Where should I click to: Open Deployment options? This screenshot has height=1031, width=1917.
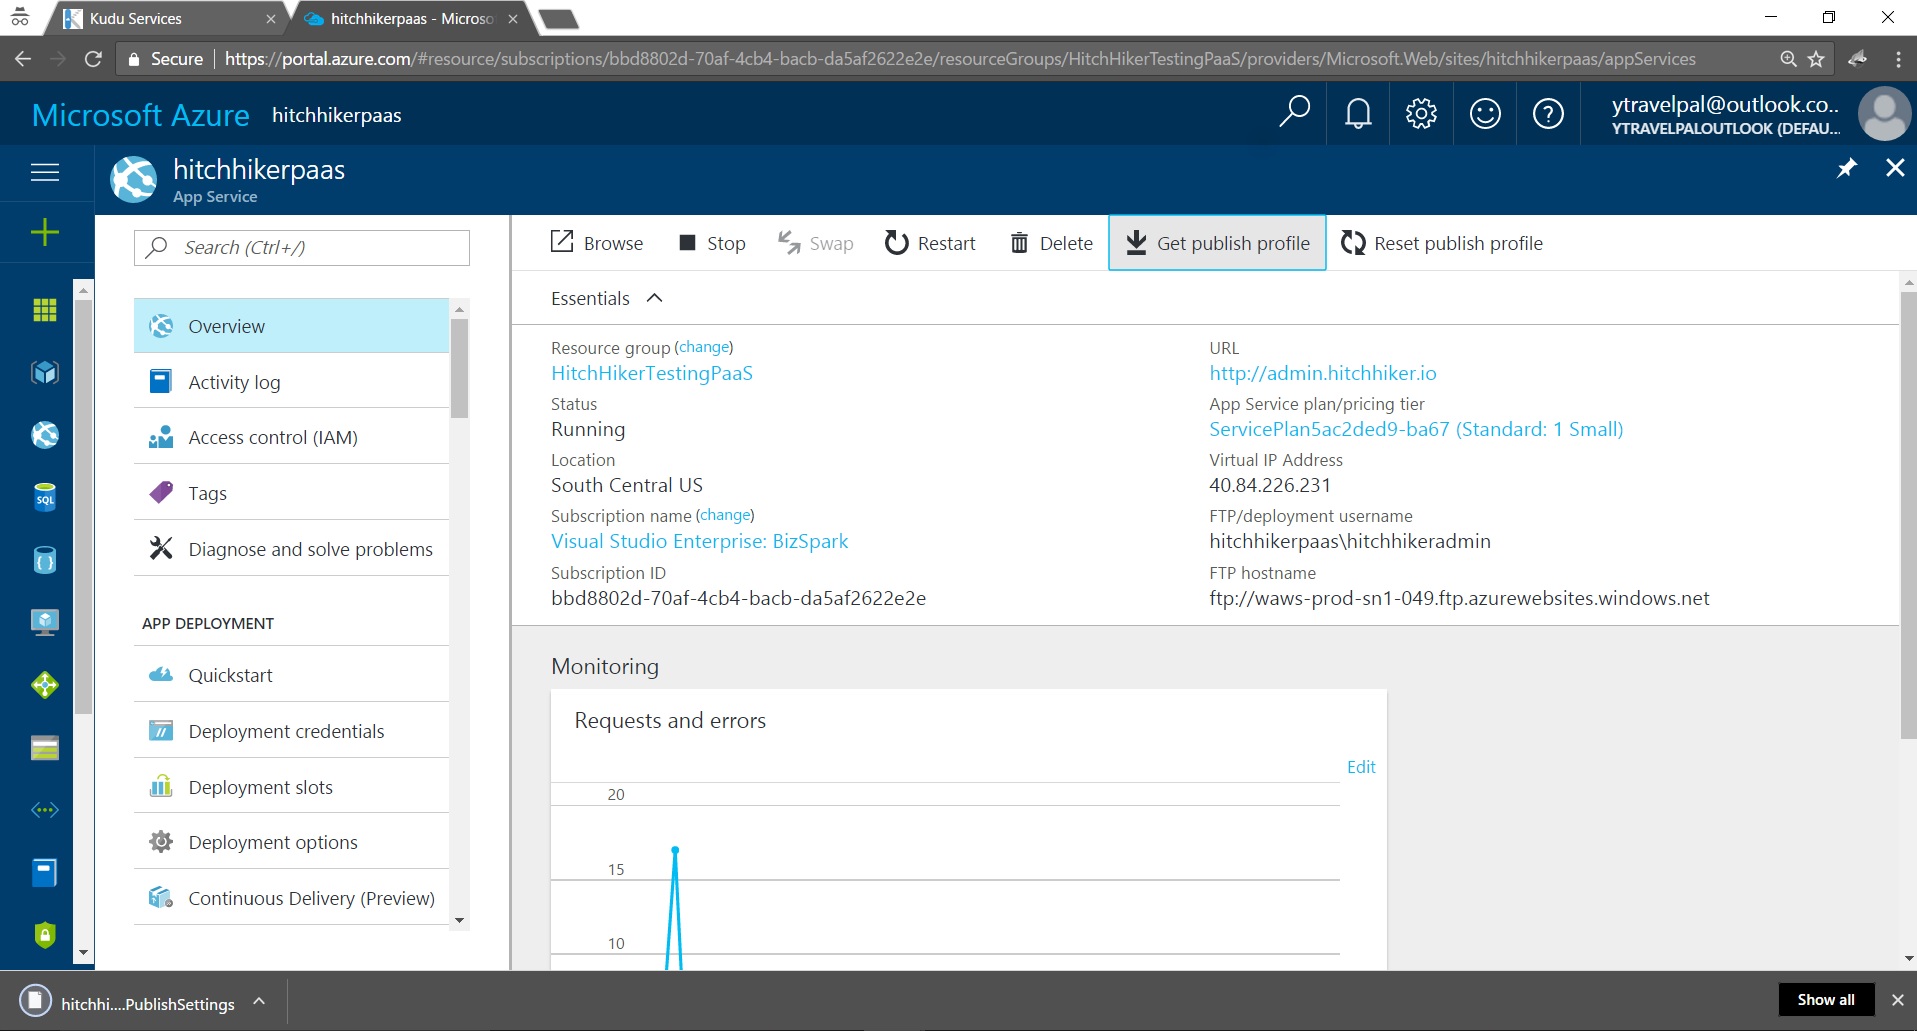(291, 842)
